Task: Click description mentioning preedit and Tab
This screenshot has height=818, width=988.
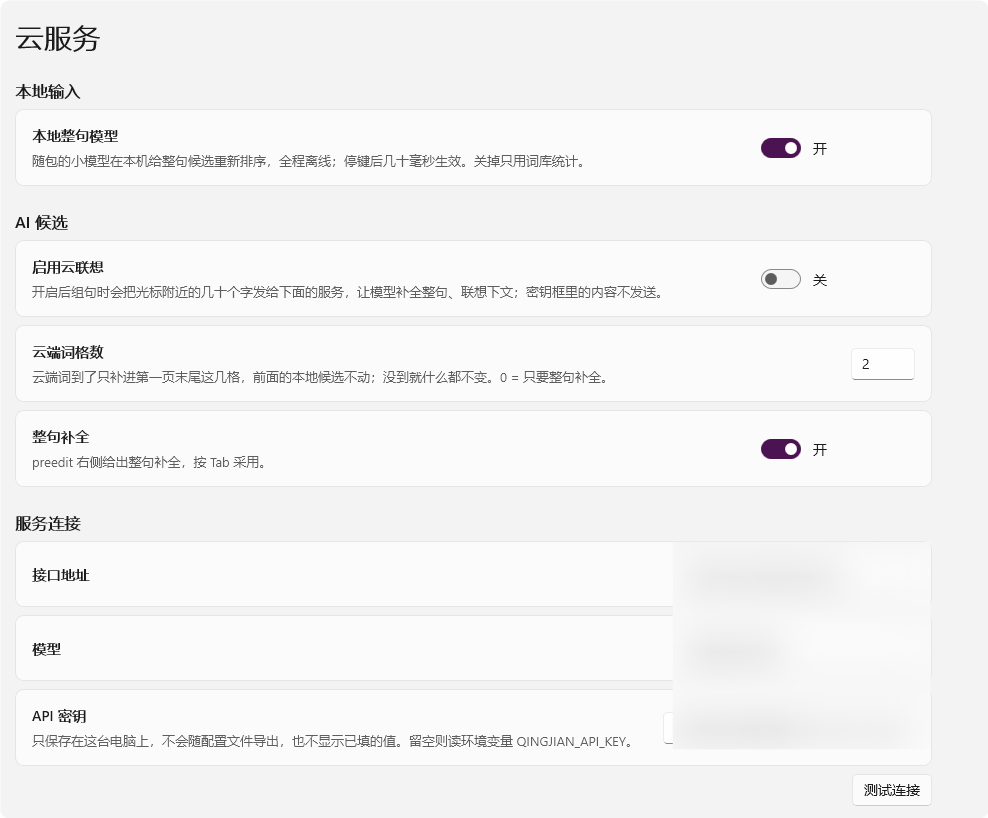Action: click(x=151, y=463)
